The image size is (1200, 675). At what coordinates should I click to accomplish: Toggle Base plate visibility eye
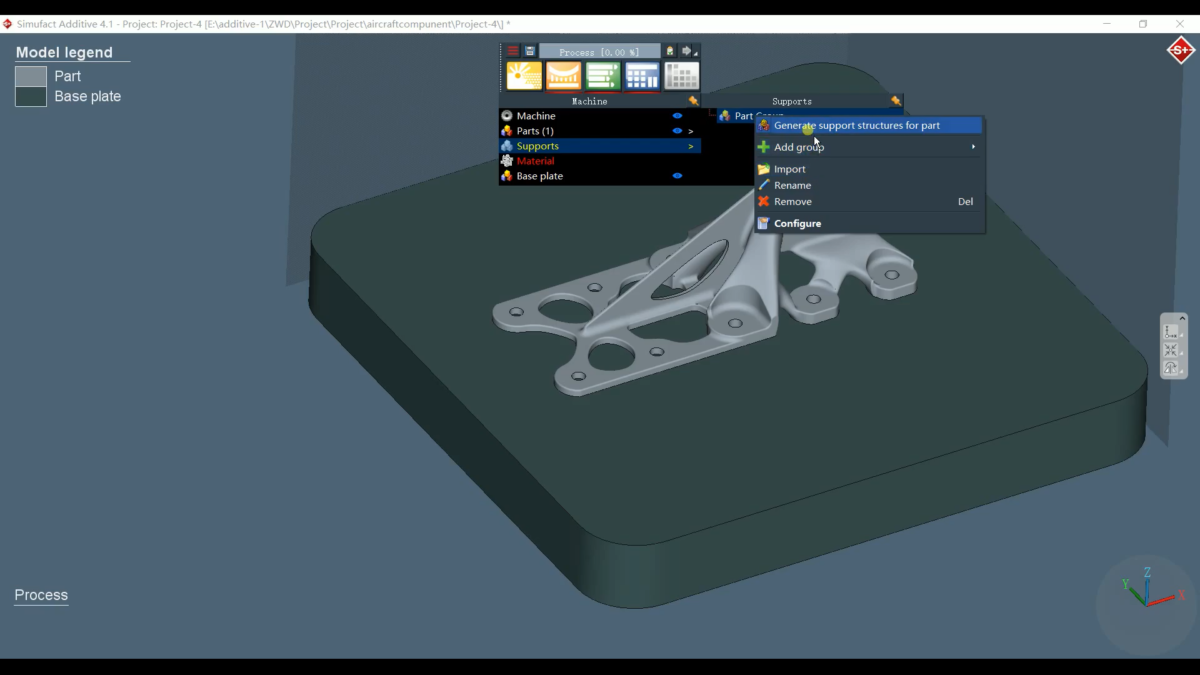pos(677,176)
